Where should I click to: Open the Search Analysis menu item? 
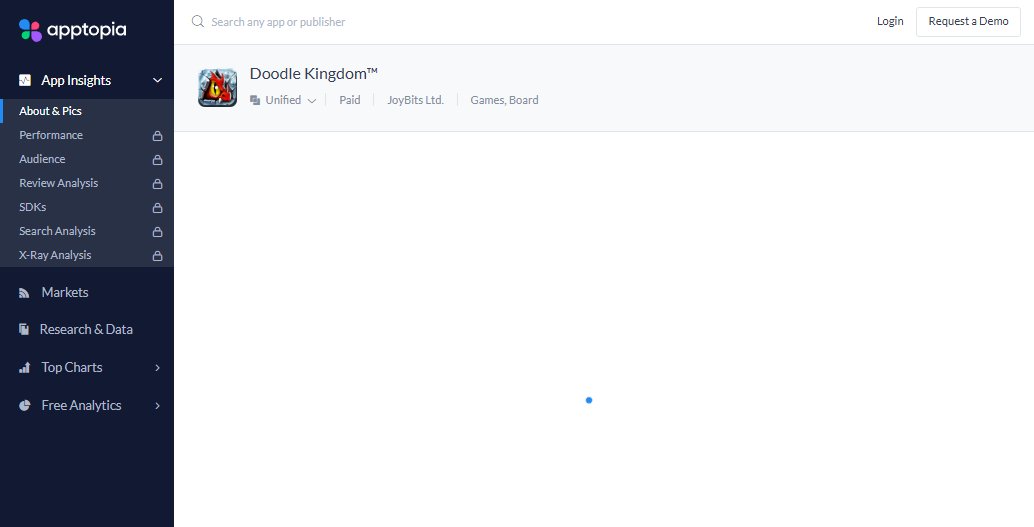[x=57, y=231]
